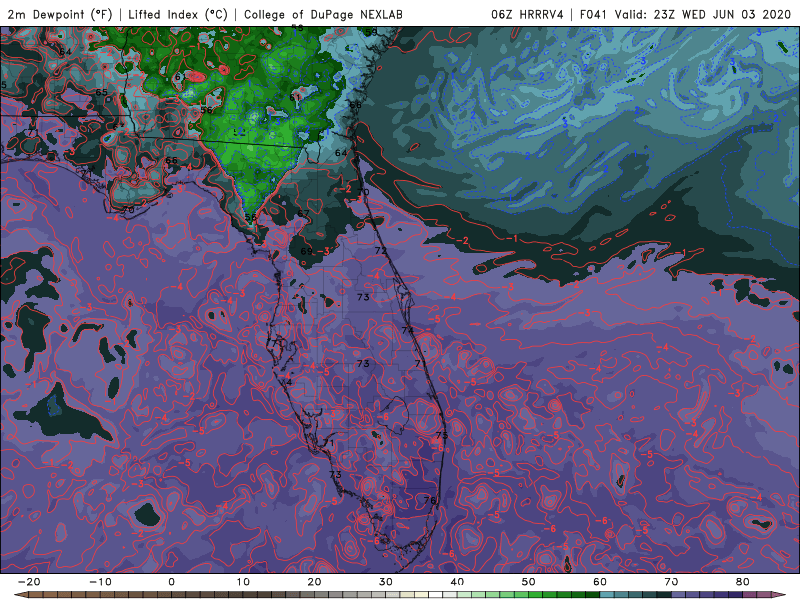Click the '76' dewpoint value on map

430,501
